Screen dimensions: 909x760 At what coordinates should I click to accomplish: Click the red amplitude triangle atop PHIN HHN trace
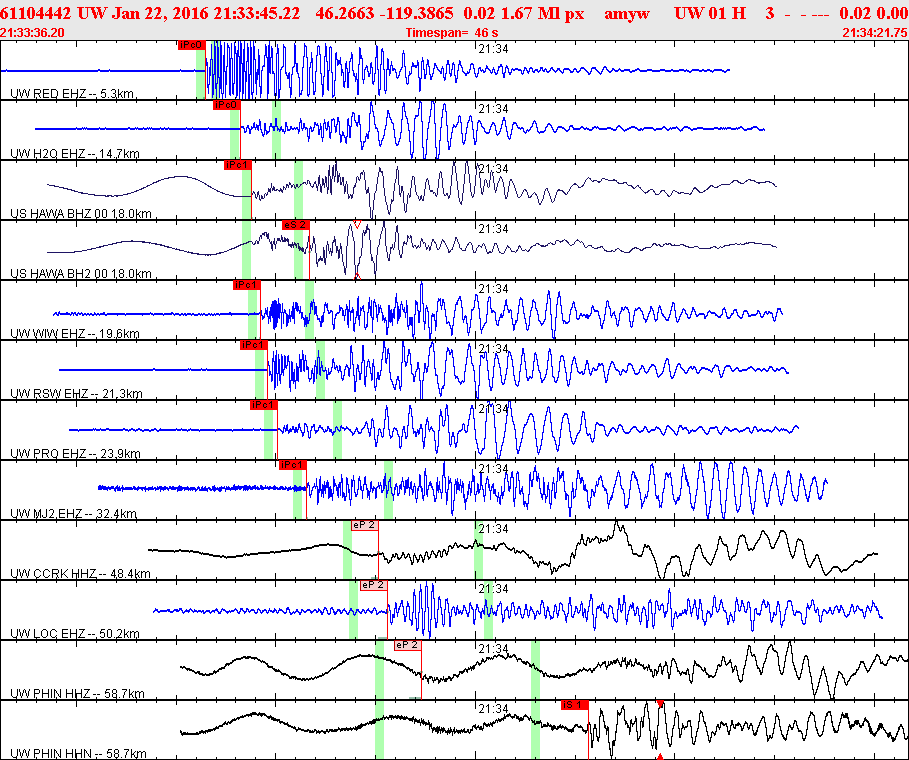click(x=660, y=704)
